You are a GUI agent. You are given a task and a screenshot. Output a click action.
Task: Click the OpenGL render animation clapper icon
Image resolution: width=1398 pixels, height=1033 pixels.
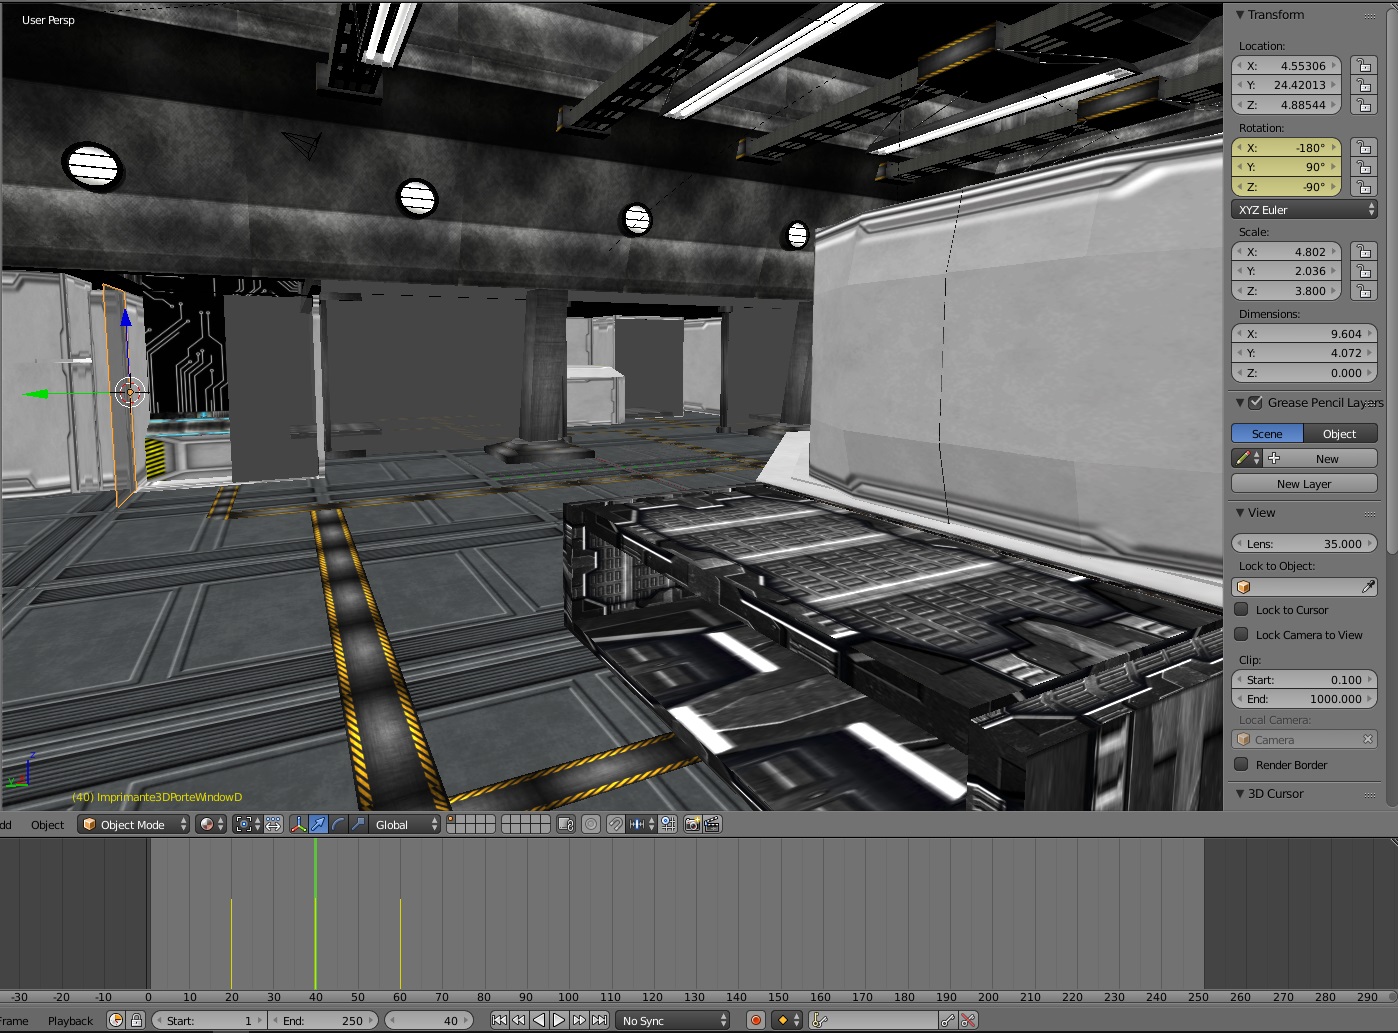click(712, 824)
